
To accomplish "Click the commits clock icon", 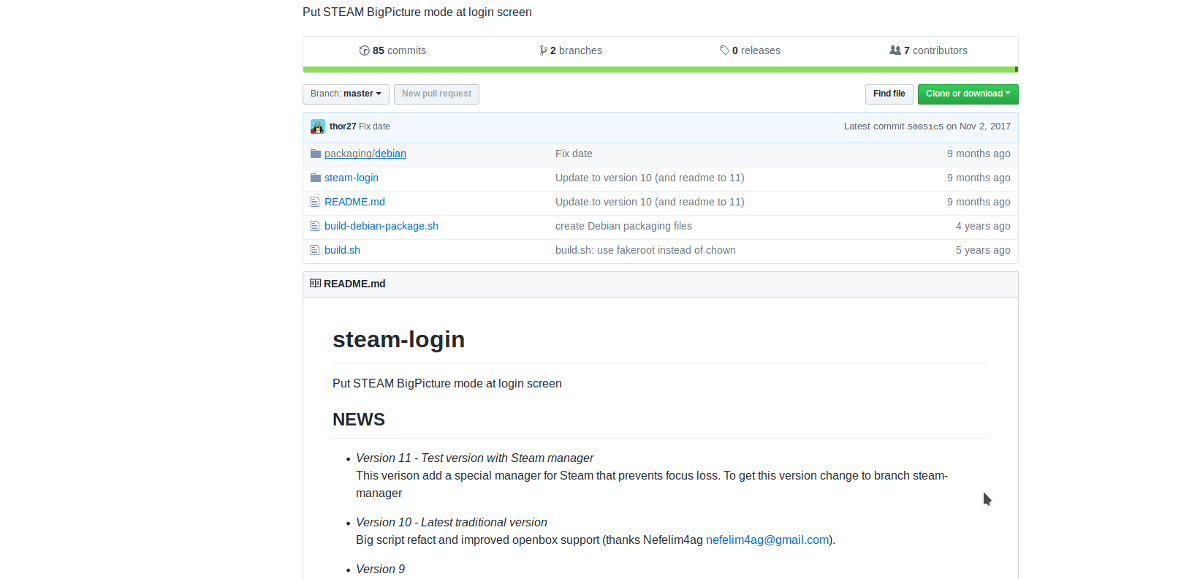I will coord(364,50).
